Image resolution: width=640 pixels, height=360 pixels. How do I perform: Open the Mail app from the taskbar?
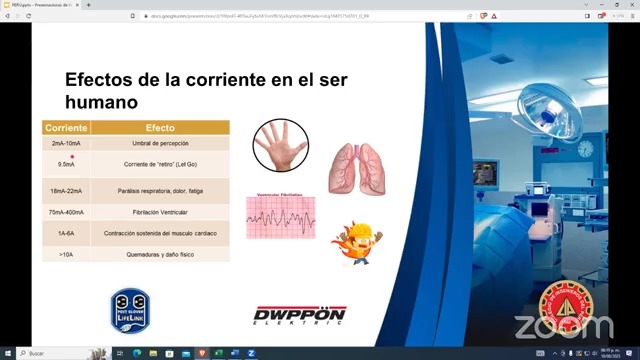click(186, 353)
